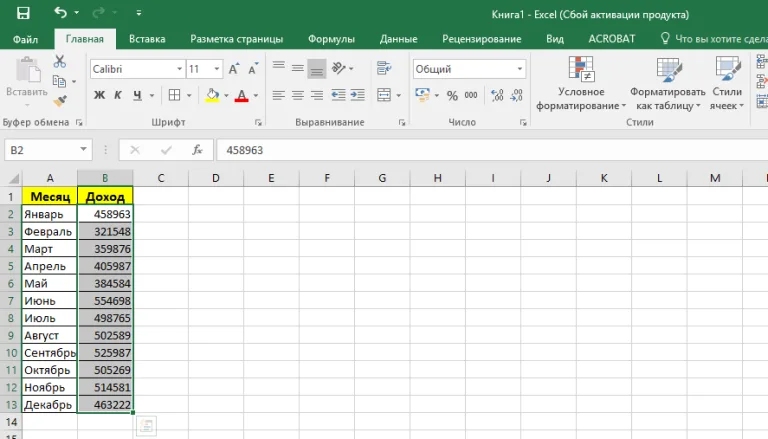Undo the last action
Screen dimensions: 768x439
pyautogui.click(x=61, y=12)
